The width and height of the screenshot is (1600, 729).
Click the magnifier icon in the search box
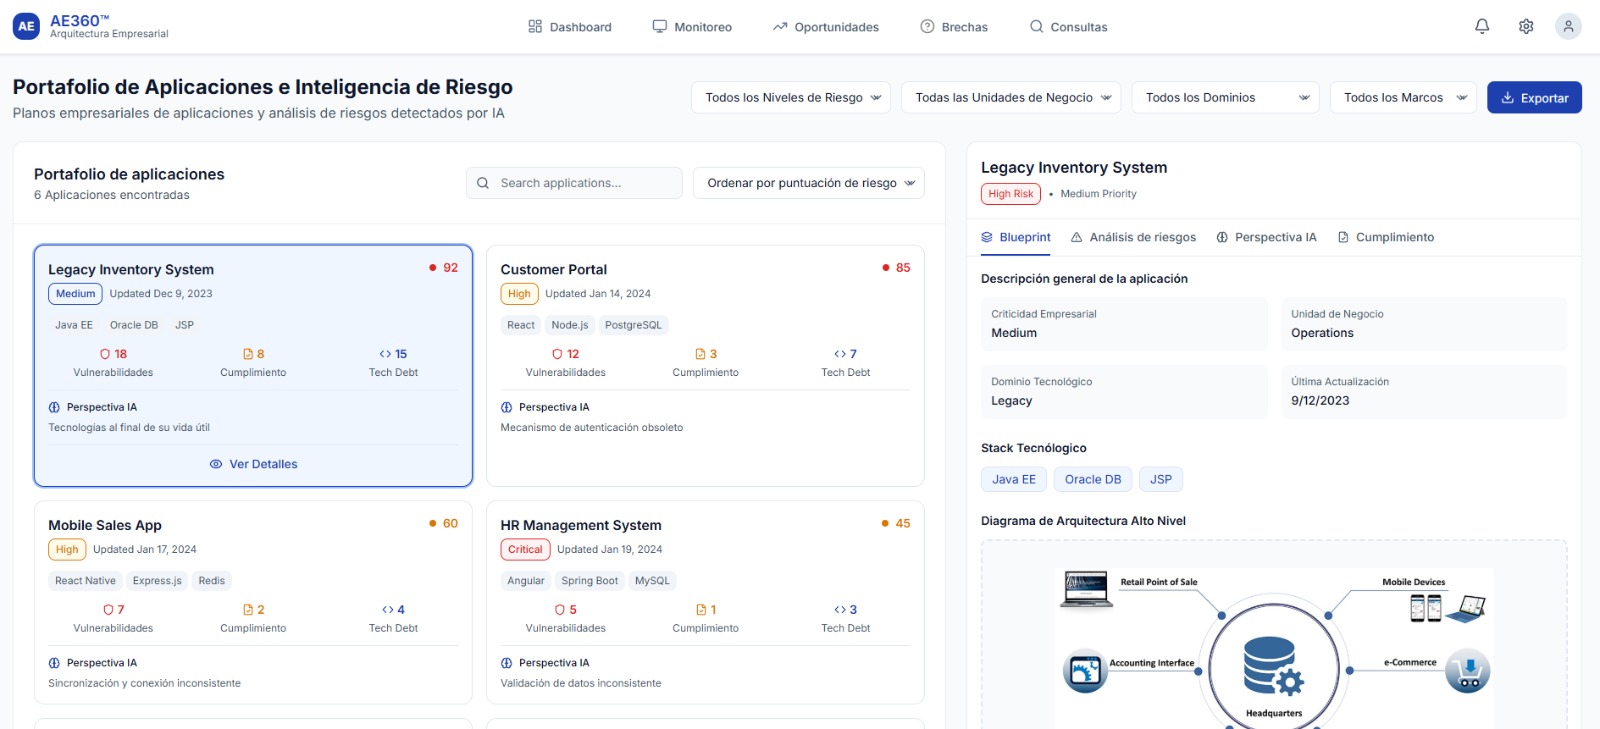(x=483, y=183)
